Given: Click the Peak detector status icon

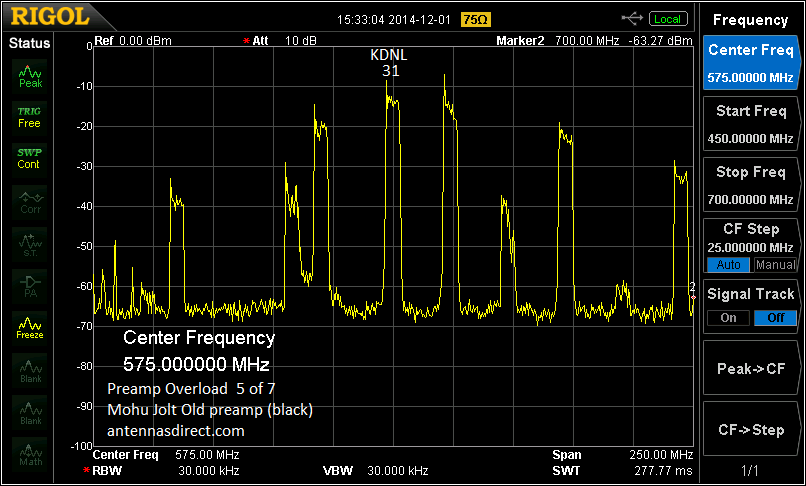Looking at the screenshot, I should click(x=30, y=76).
